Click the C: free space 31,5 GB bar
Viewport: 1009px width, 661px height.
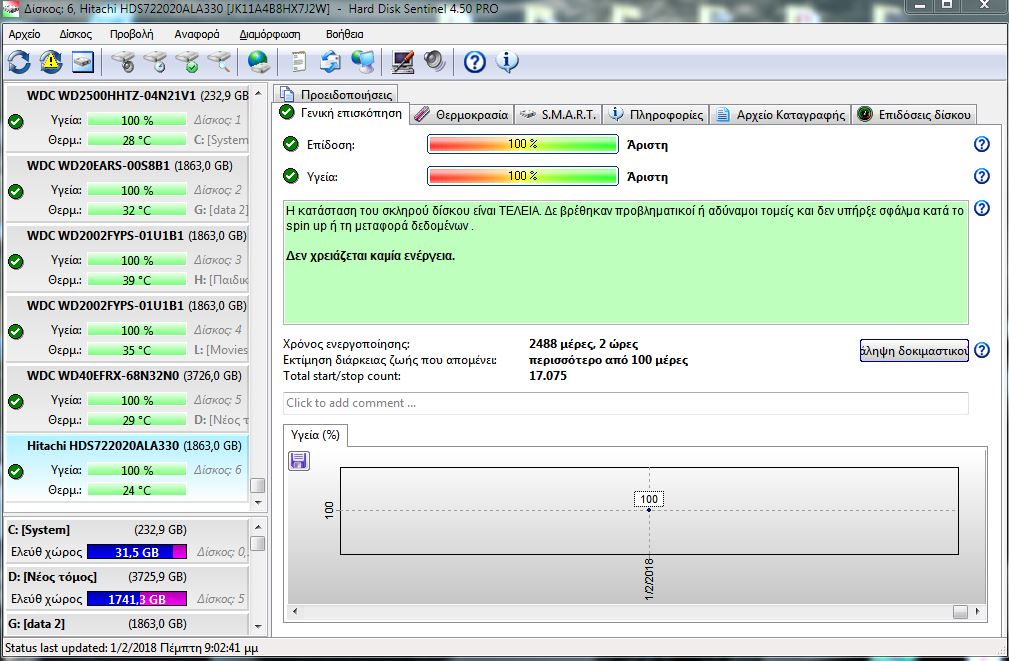click(x=137, y=552)
